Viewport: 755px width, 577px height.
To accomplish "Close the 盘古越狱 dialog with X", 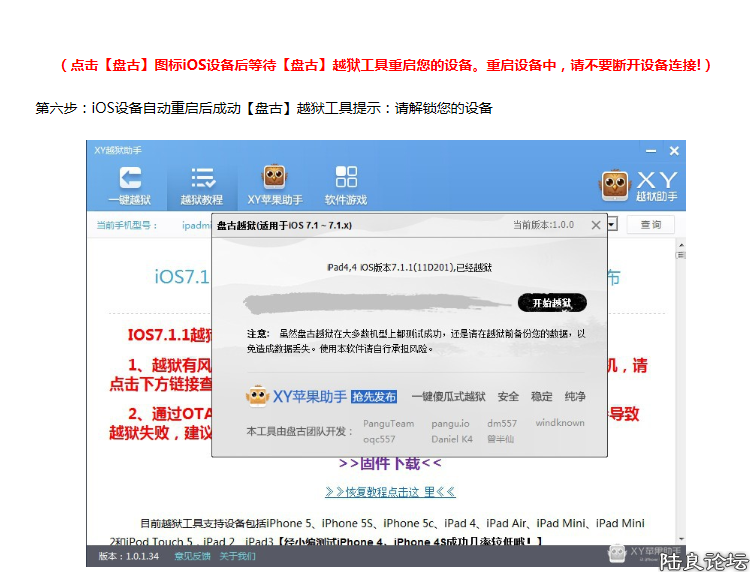I will 596,225.
